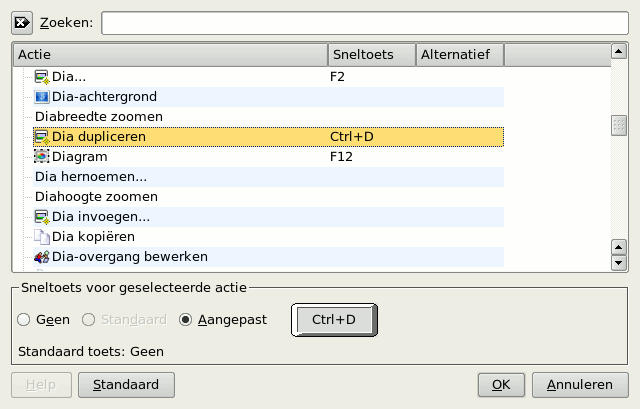
Task: Click the Dia invoegen... icon
Action: (42, 217)
